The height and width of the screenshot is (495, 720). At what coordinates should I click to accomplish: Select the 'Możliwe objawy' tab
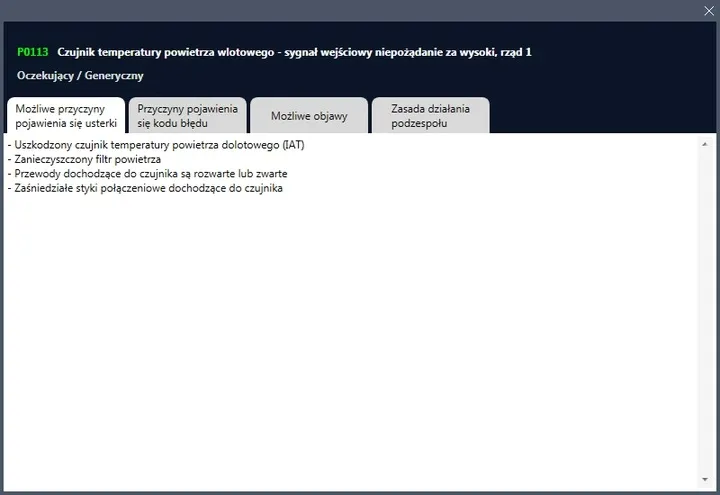point(309,116)
